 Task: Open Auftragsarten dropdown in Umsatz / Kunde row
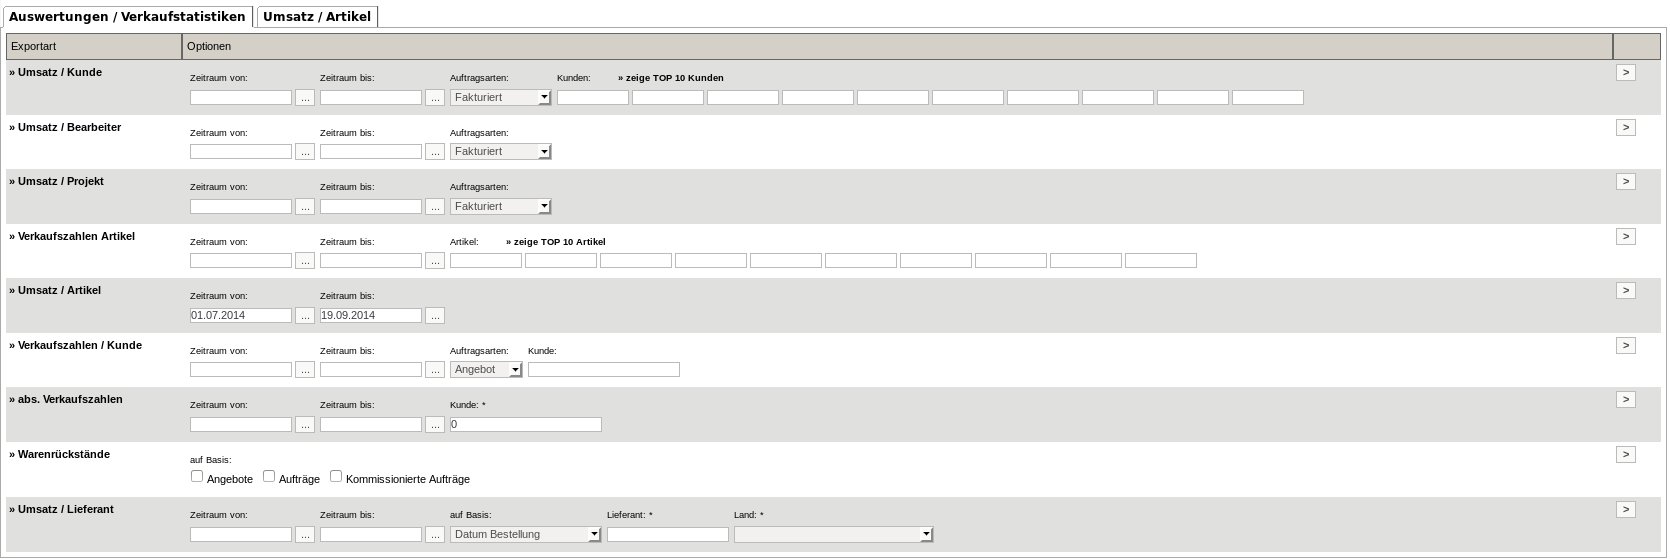(x=501, y=97)
